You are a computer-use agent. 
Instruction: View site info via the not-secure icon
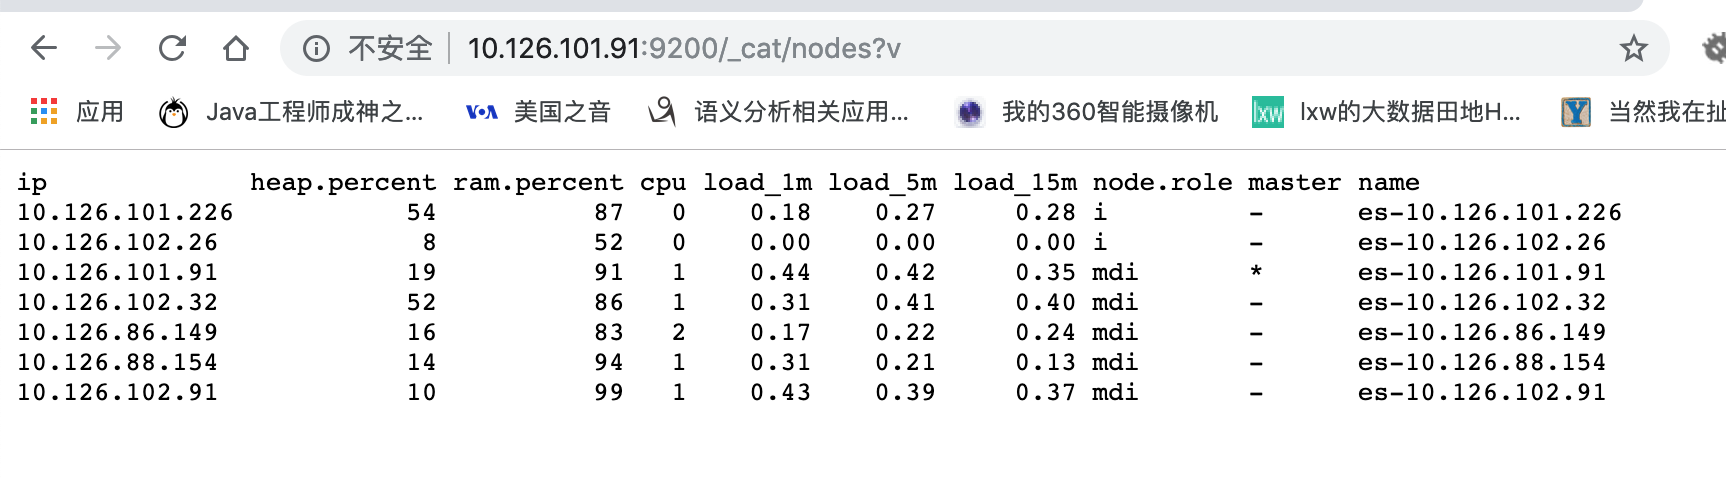[316, 48]
